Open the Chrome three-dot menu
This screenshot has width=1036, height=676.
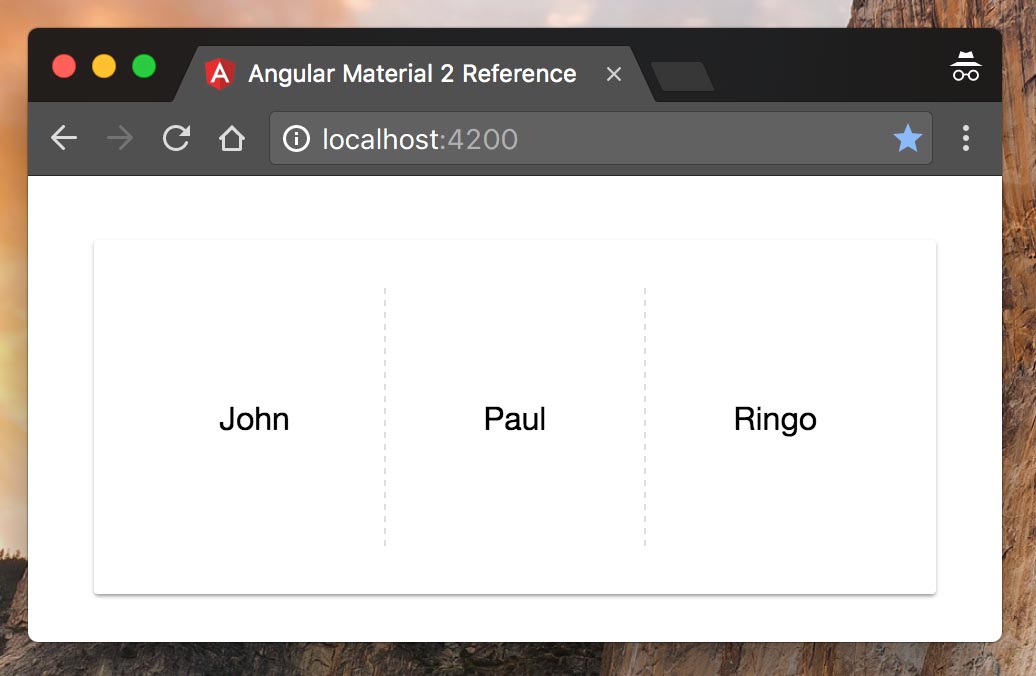tap(965, 138)
